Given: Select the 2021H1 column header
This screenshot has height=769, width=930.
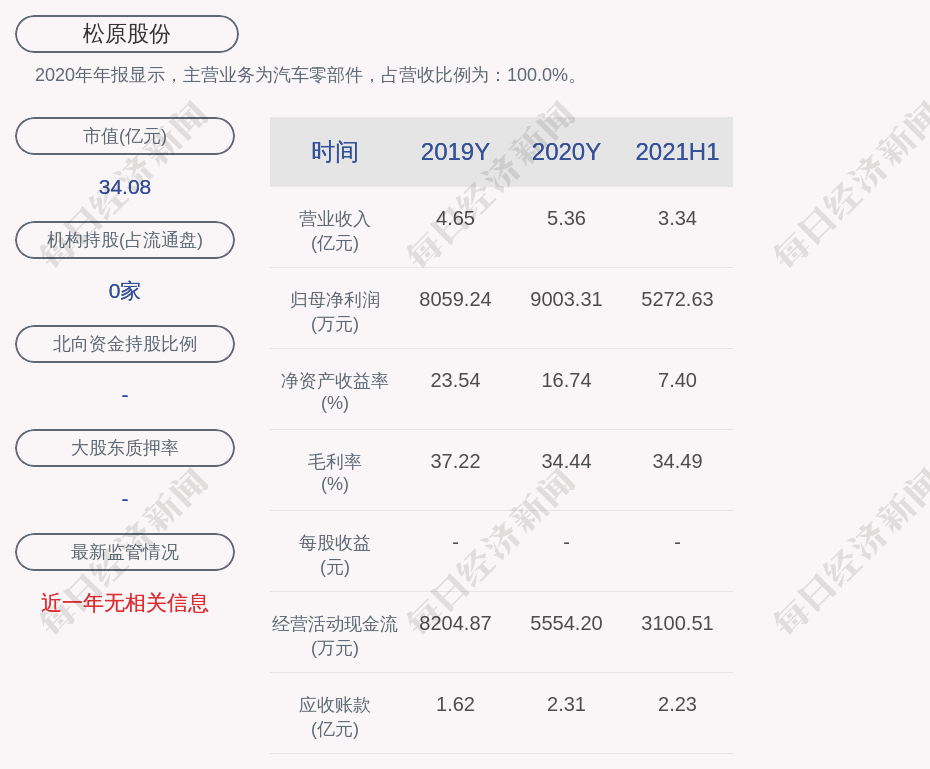Looking at the screenshot, I should click(677, 152).
